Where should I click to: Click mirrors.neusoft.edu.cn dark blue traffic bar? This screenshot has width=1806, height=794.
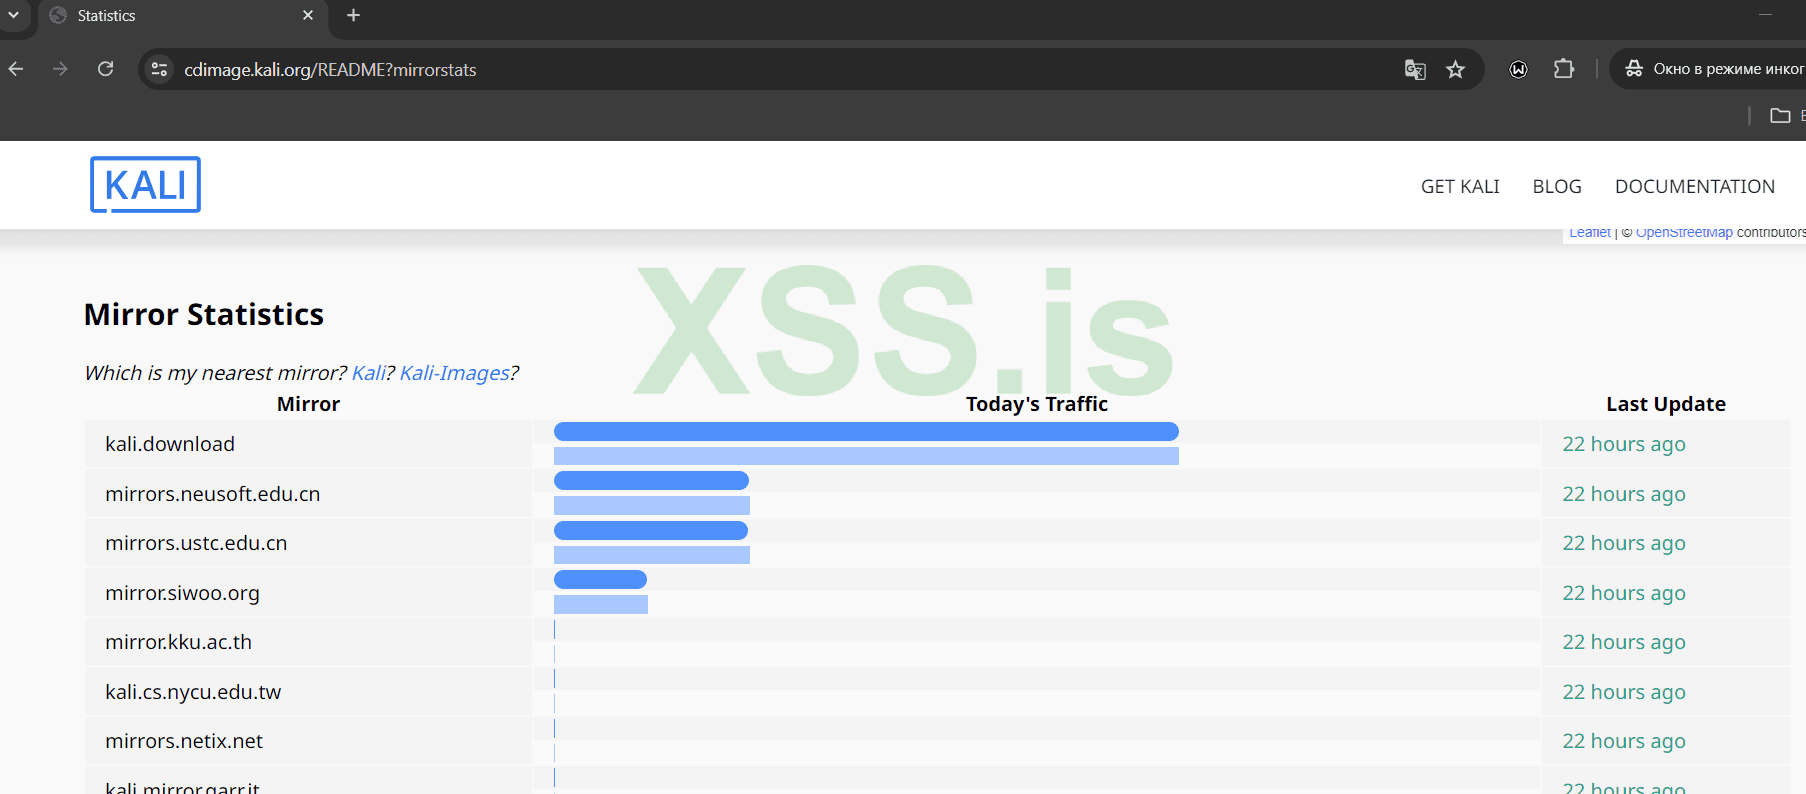651,480
